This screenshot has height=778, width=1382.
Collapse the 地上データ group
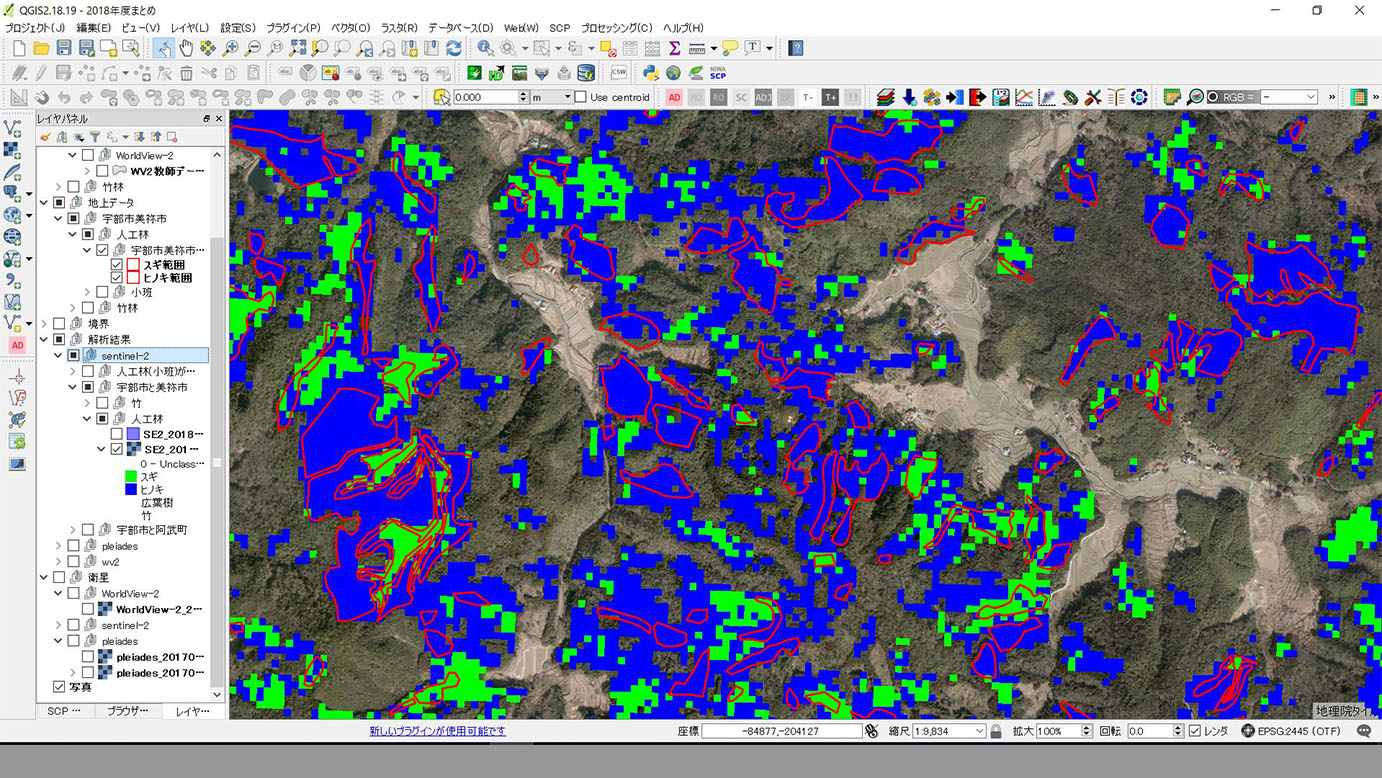point(44,203)
